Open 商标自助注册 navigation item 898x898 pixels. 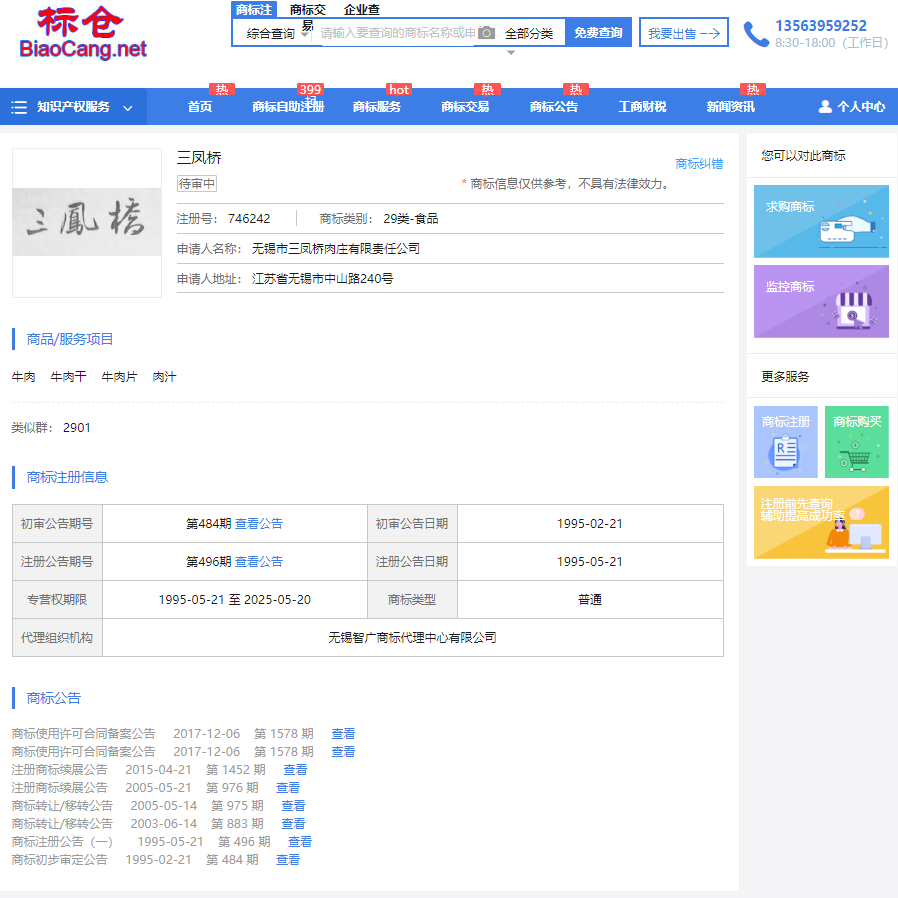[x=288, y=107]
